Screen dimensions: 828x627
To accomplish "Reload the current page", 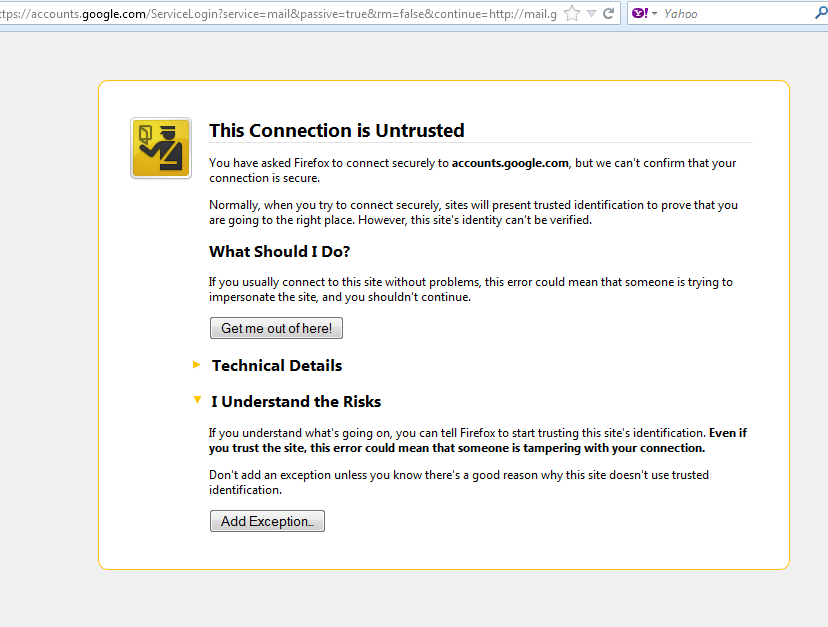I will tap(608, 13).
